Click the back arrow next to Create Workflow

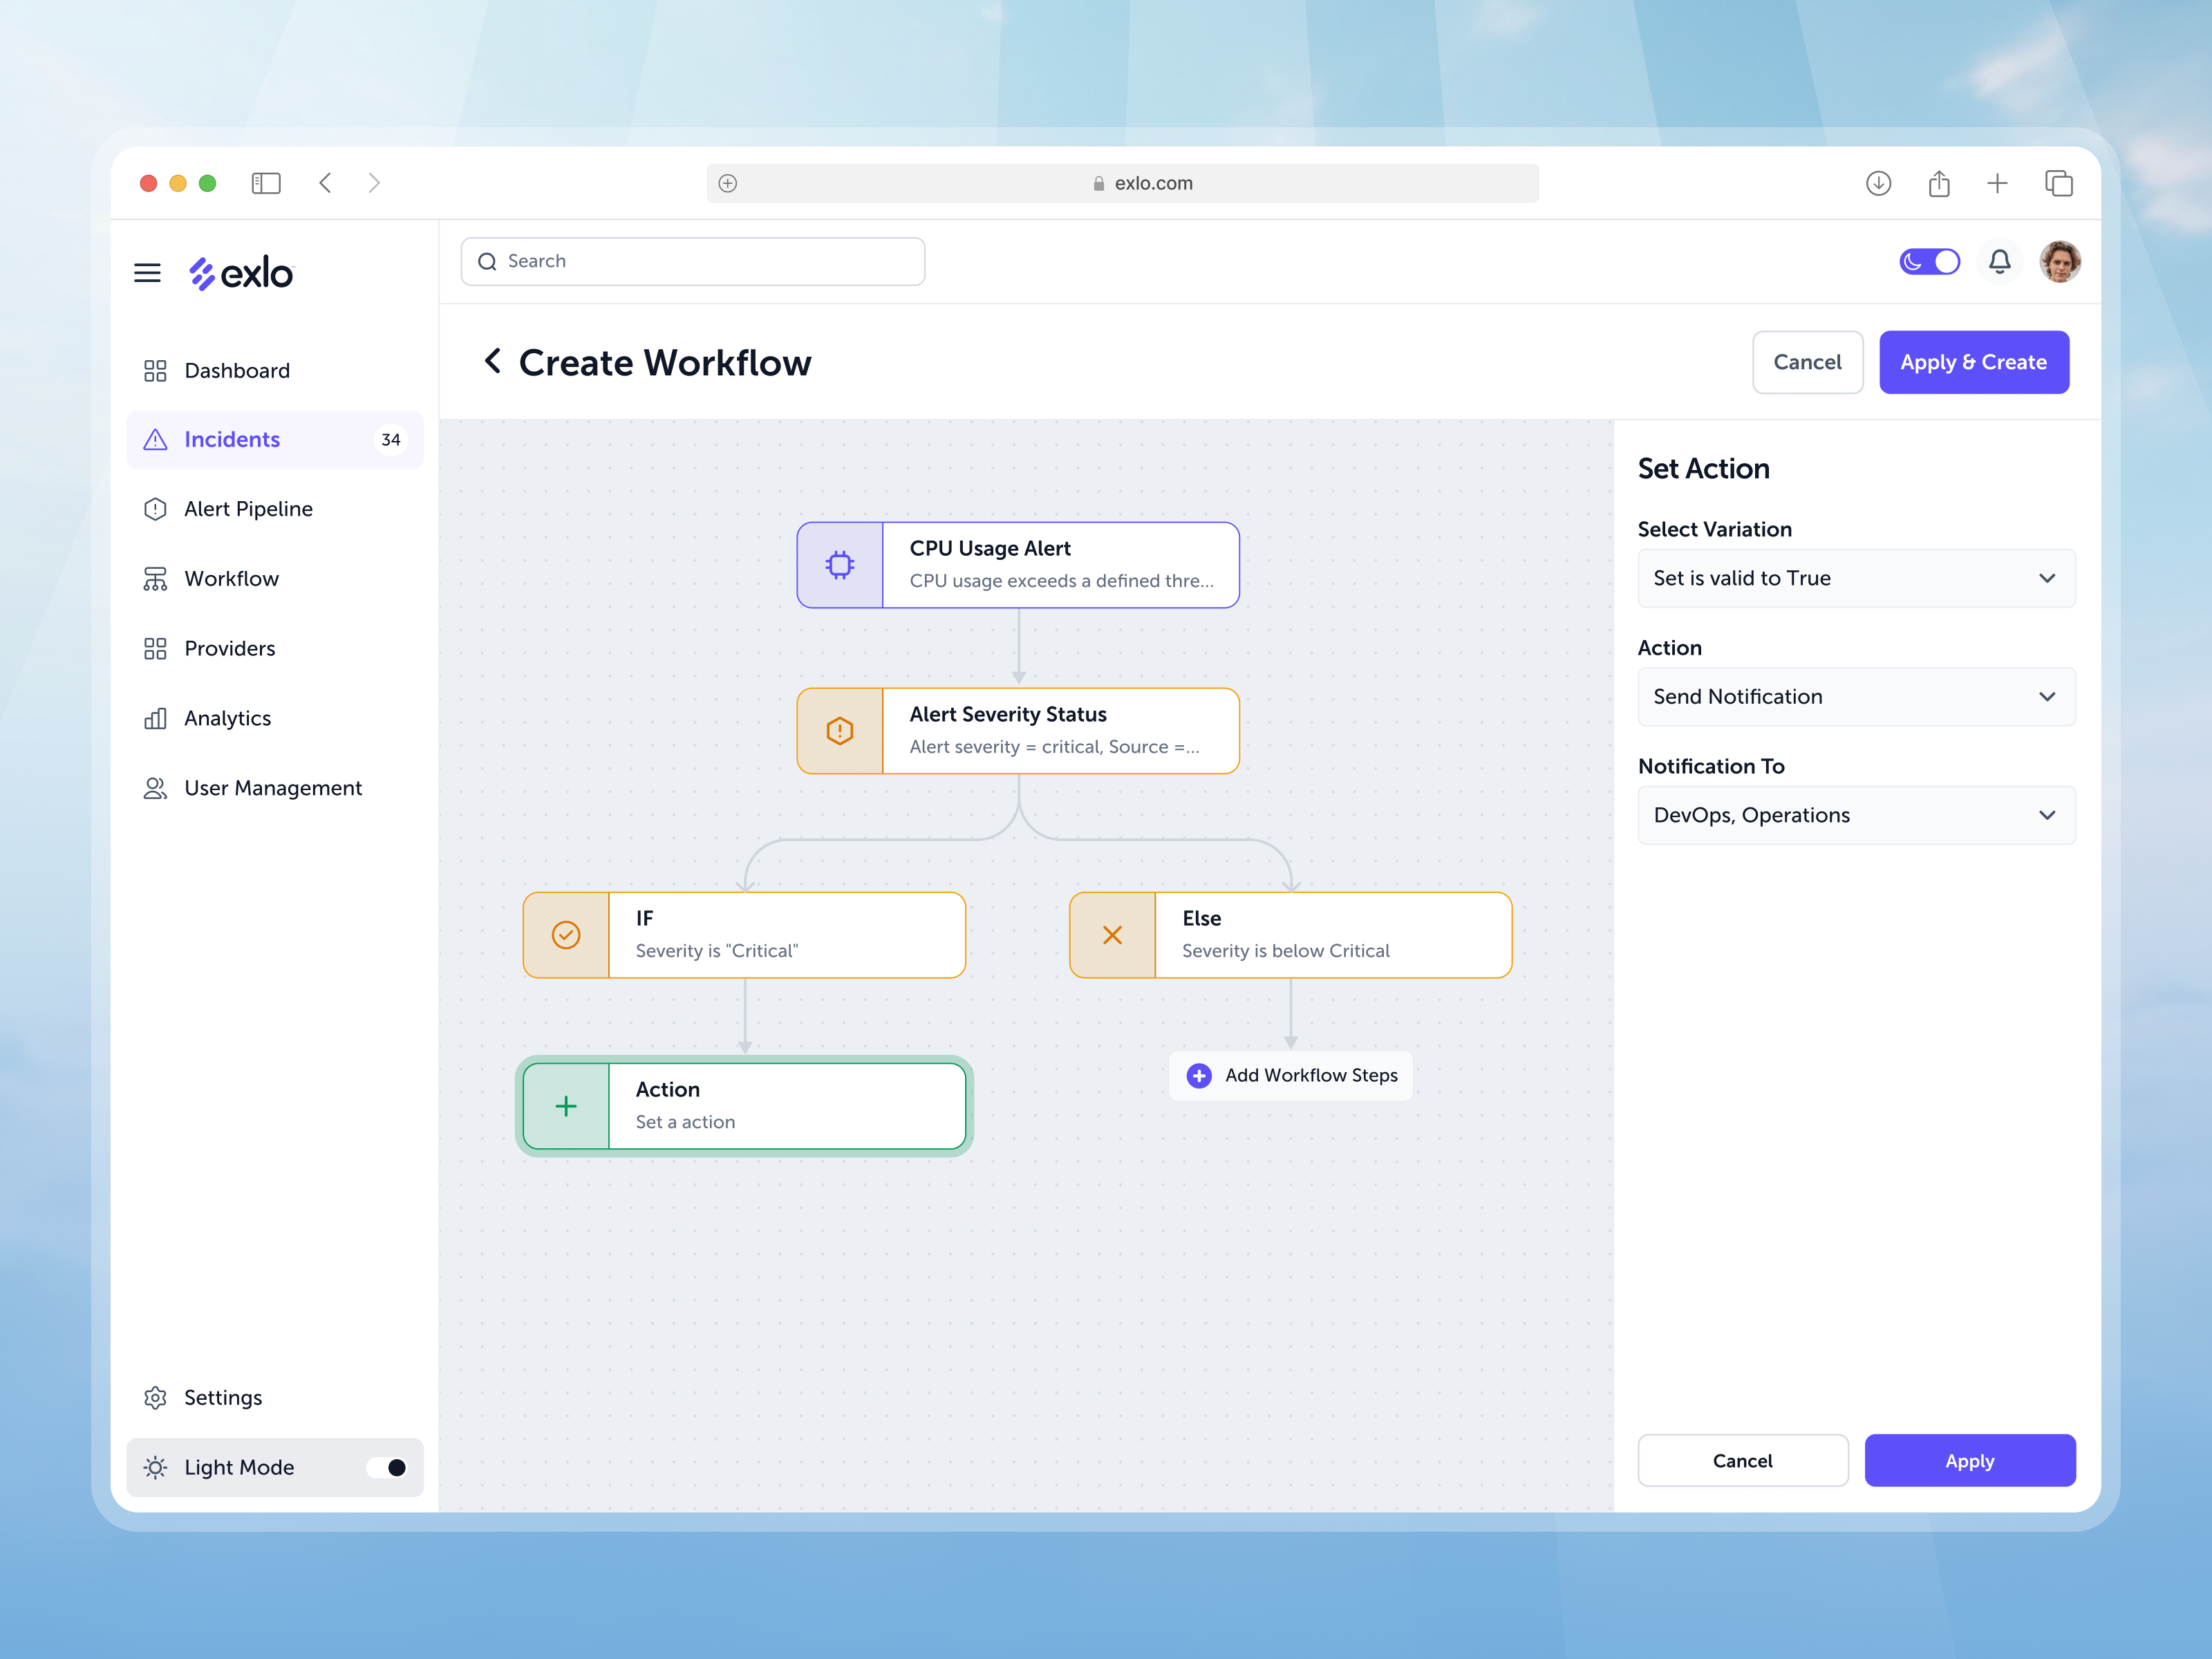pos(492,362)
